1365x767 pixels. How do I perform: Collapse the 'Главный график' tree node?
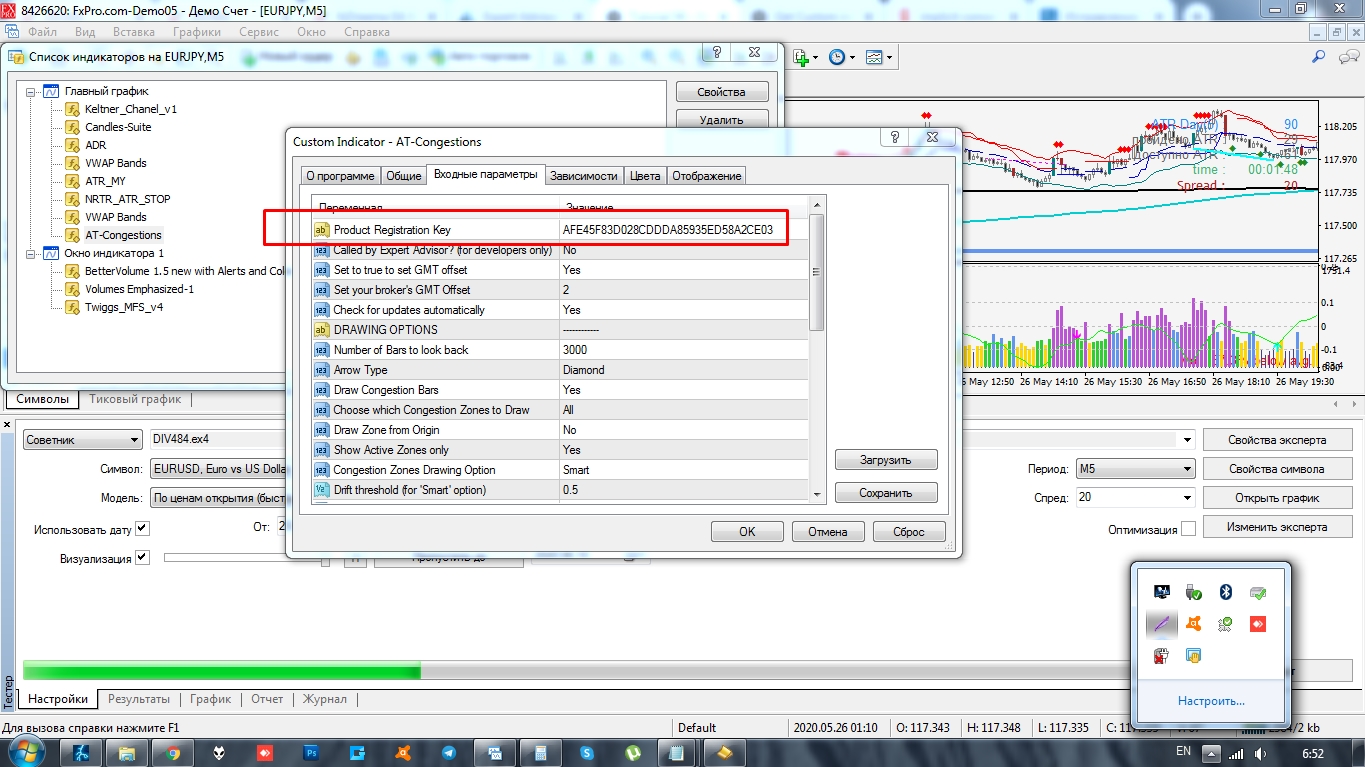point(31,91)
